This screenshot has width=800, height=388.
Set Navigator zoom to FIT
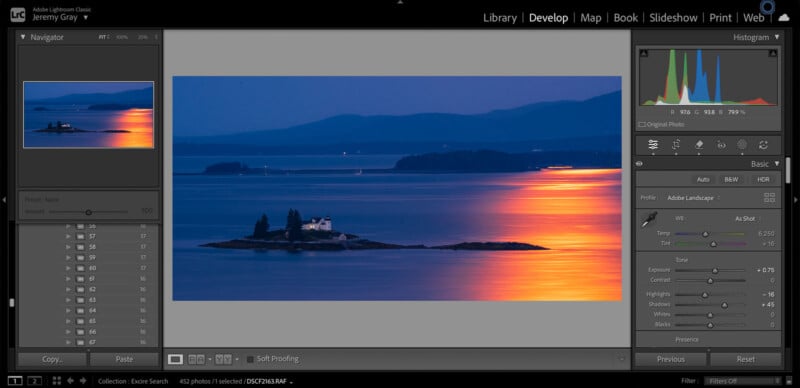(104, 37)
